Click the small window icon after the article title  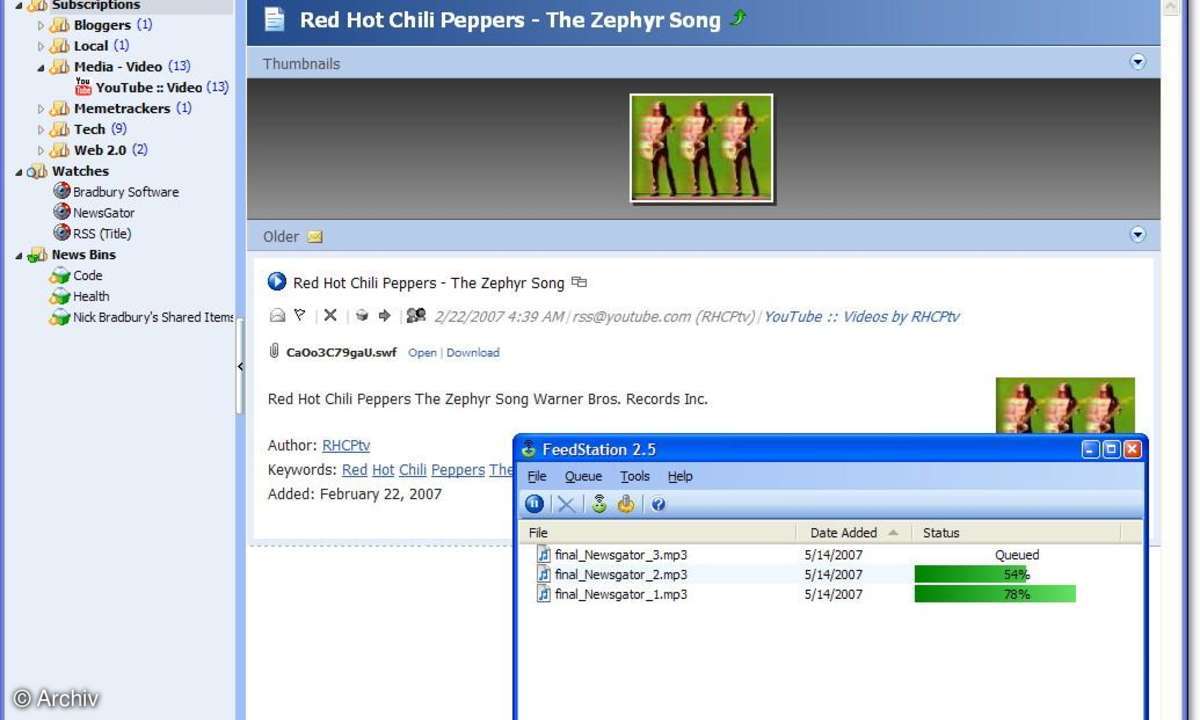coord(579,283)
